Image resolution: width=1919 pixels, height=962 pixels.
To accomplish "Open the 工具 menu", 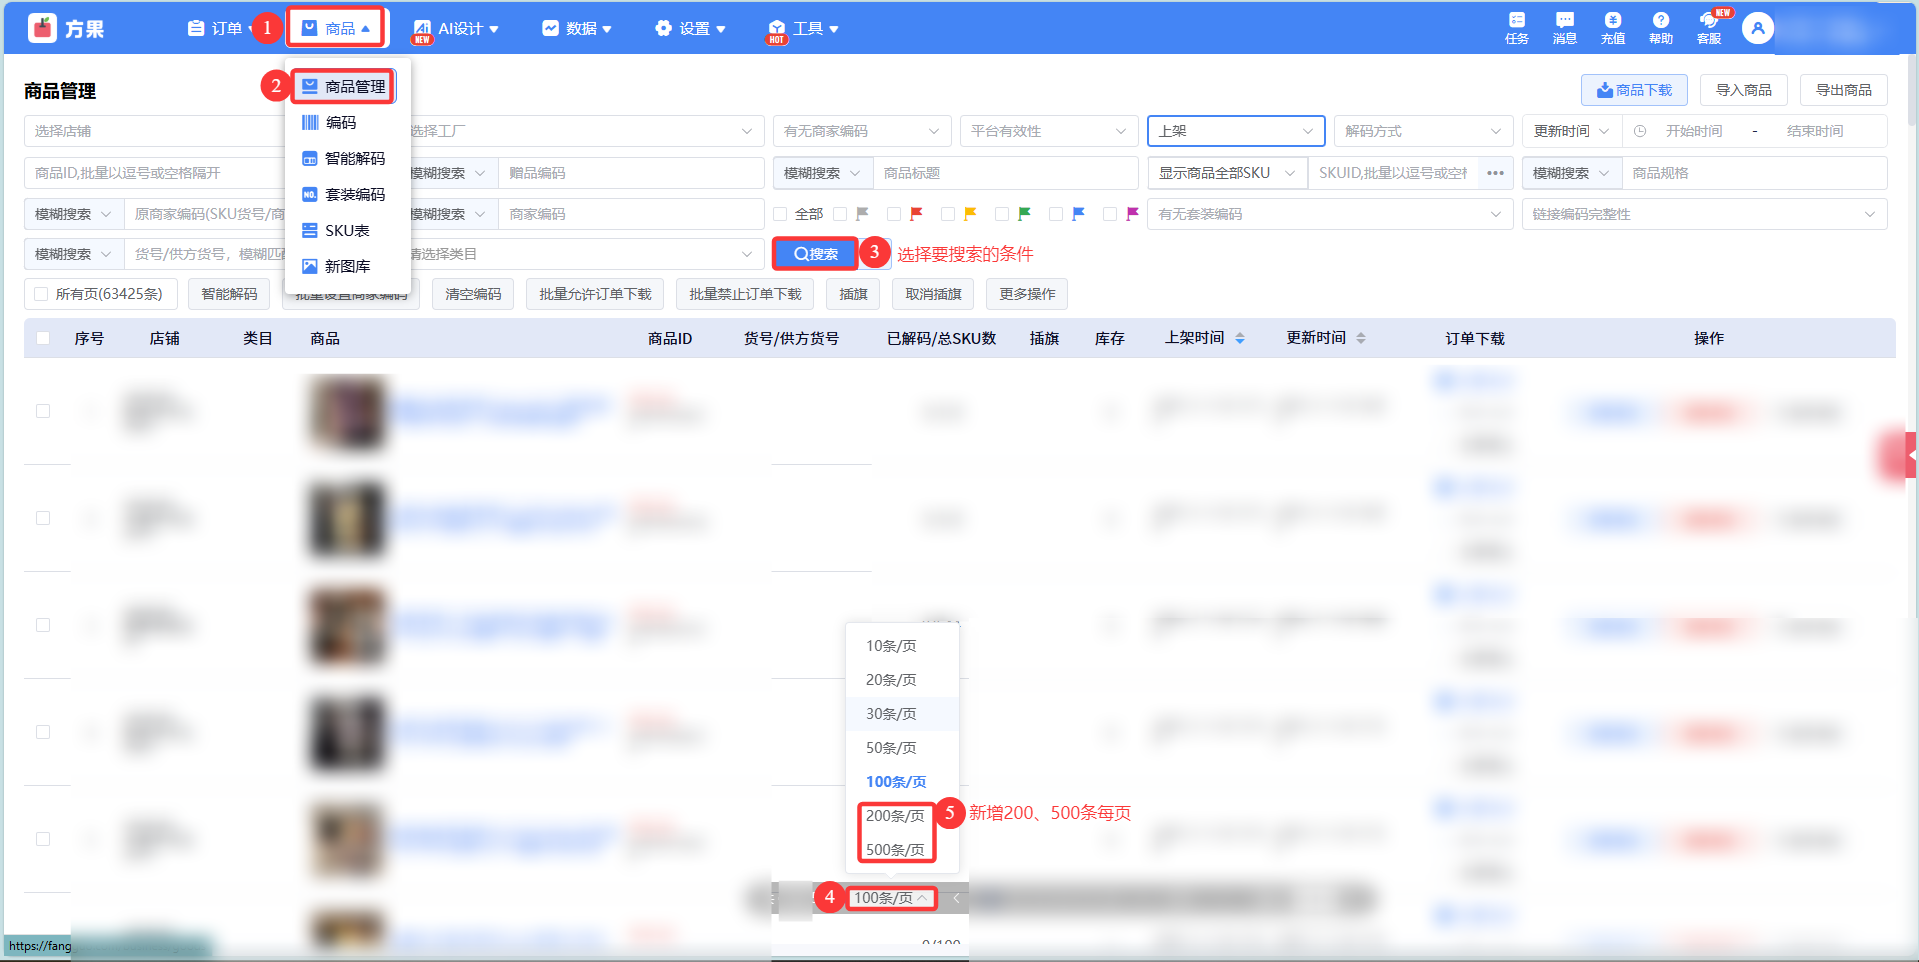I will pyautogui.click(x=804, y=28).
